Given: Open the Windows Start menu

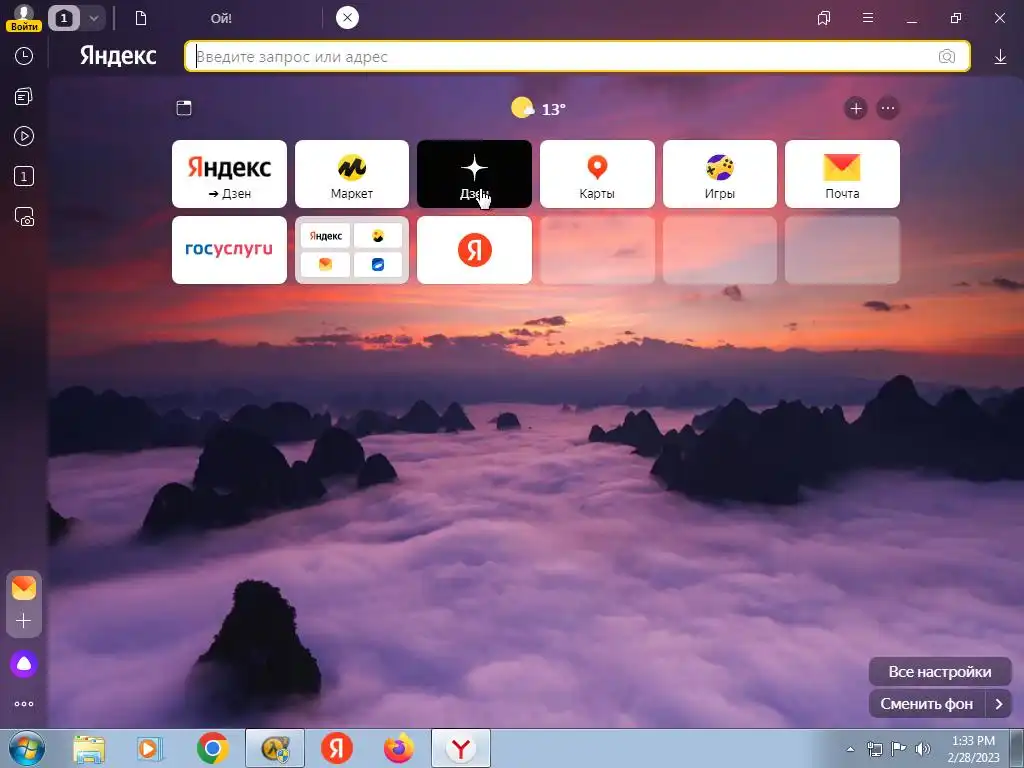Looking at the screenshot, I should 26,748.
